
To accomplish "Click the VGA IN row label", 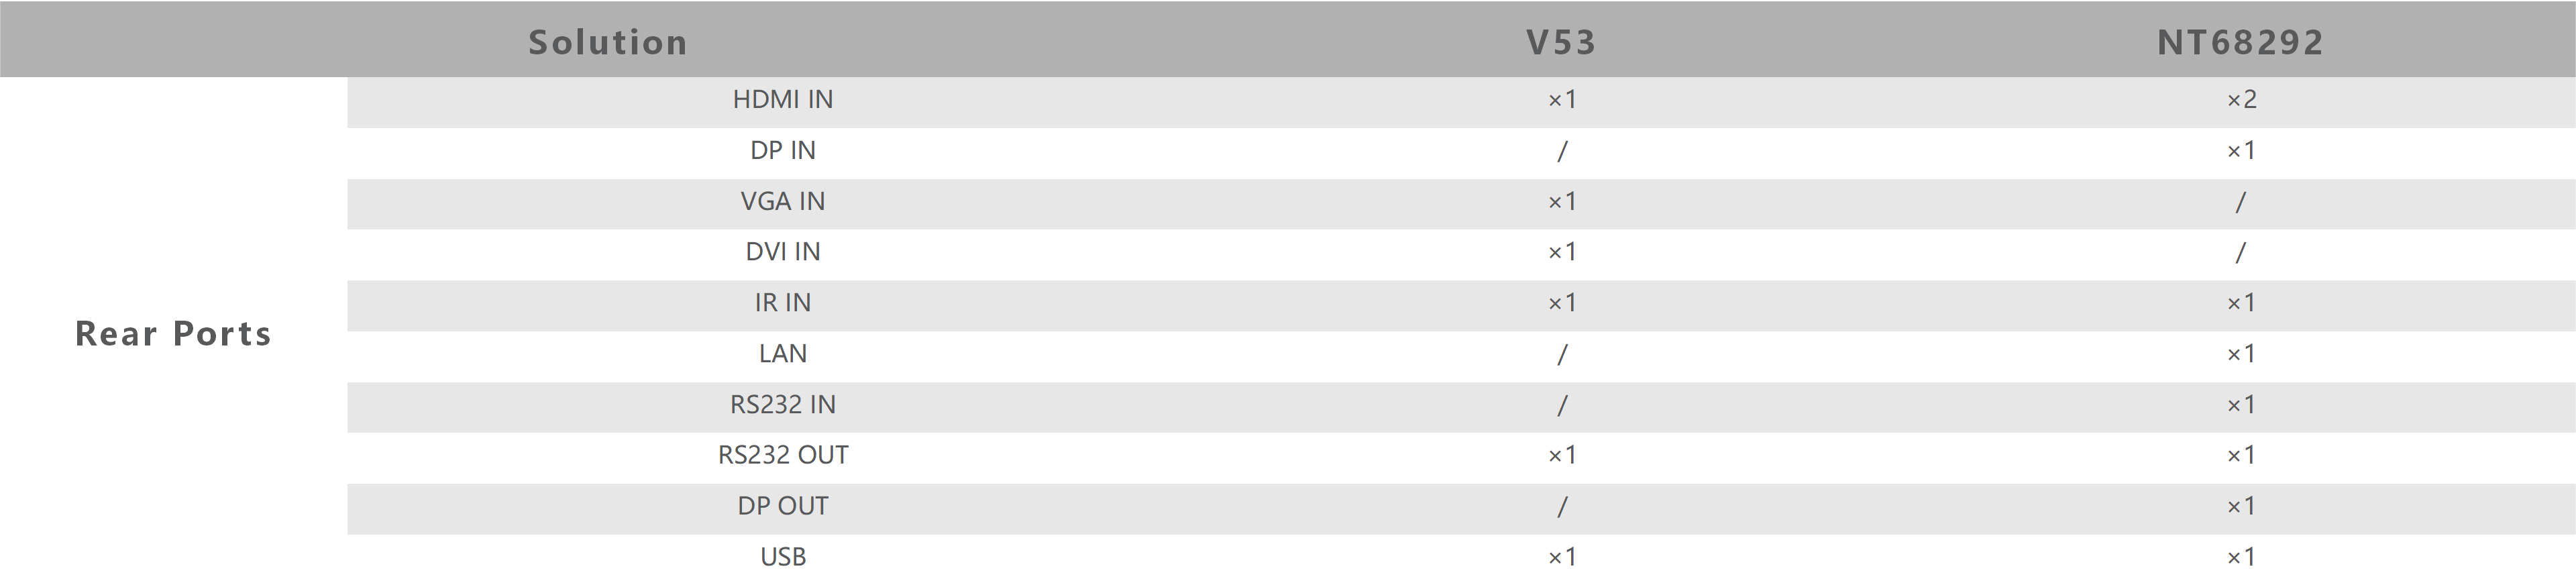I will (782, 202).
